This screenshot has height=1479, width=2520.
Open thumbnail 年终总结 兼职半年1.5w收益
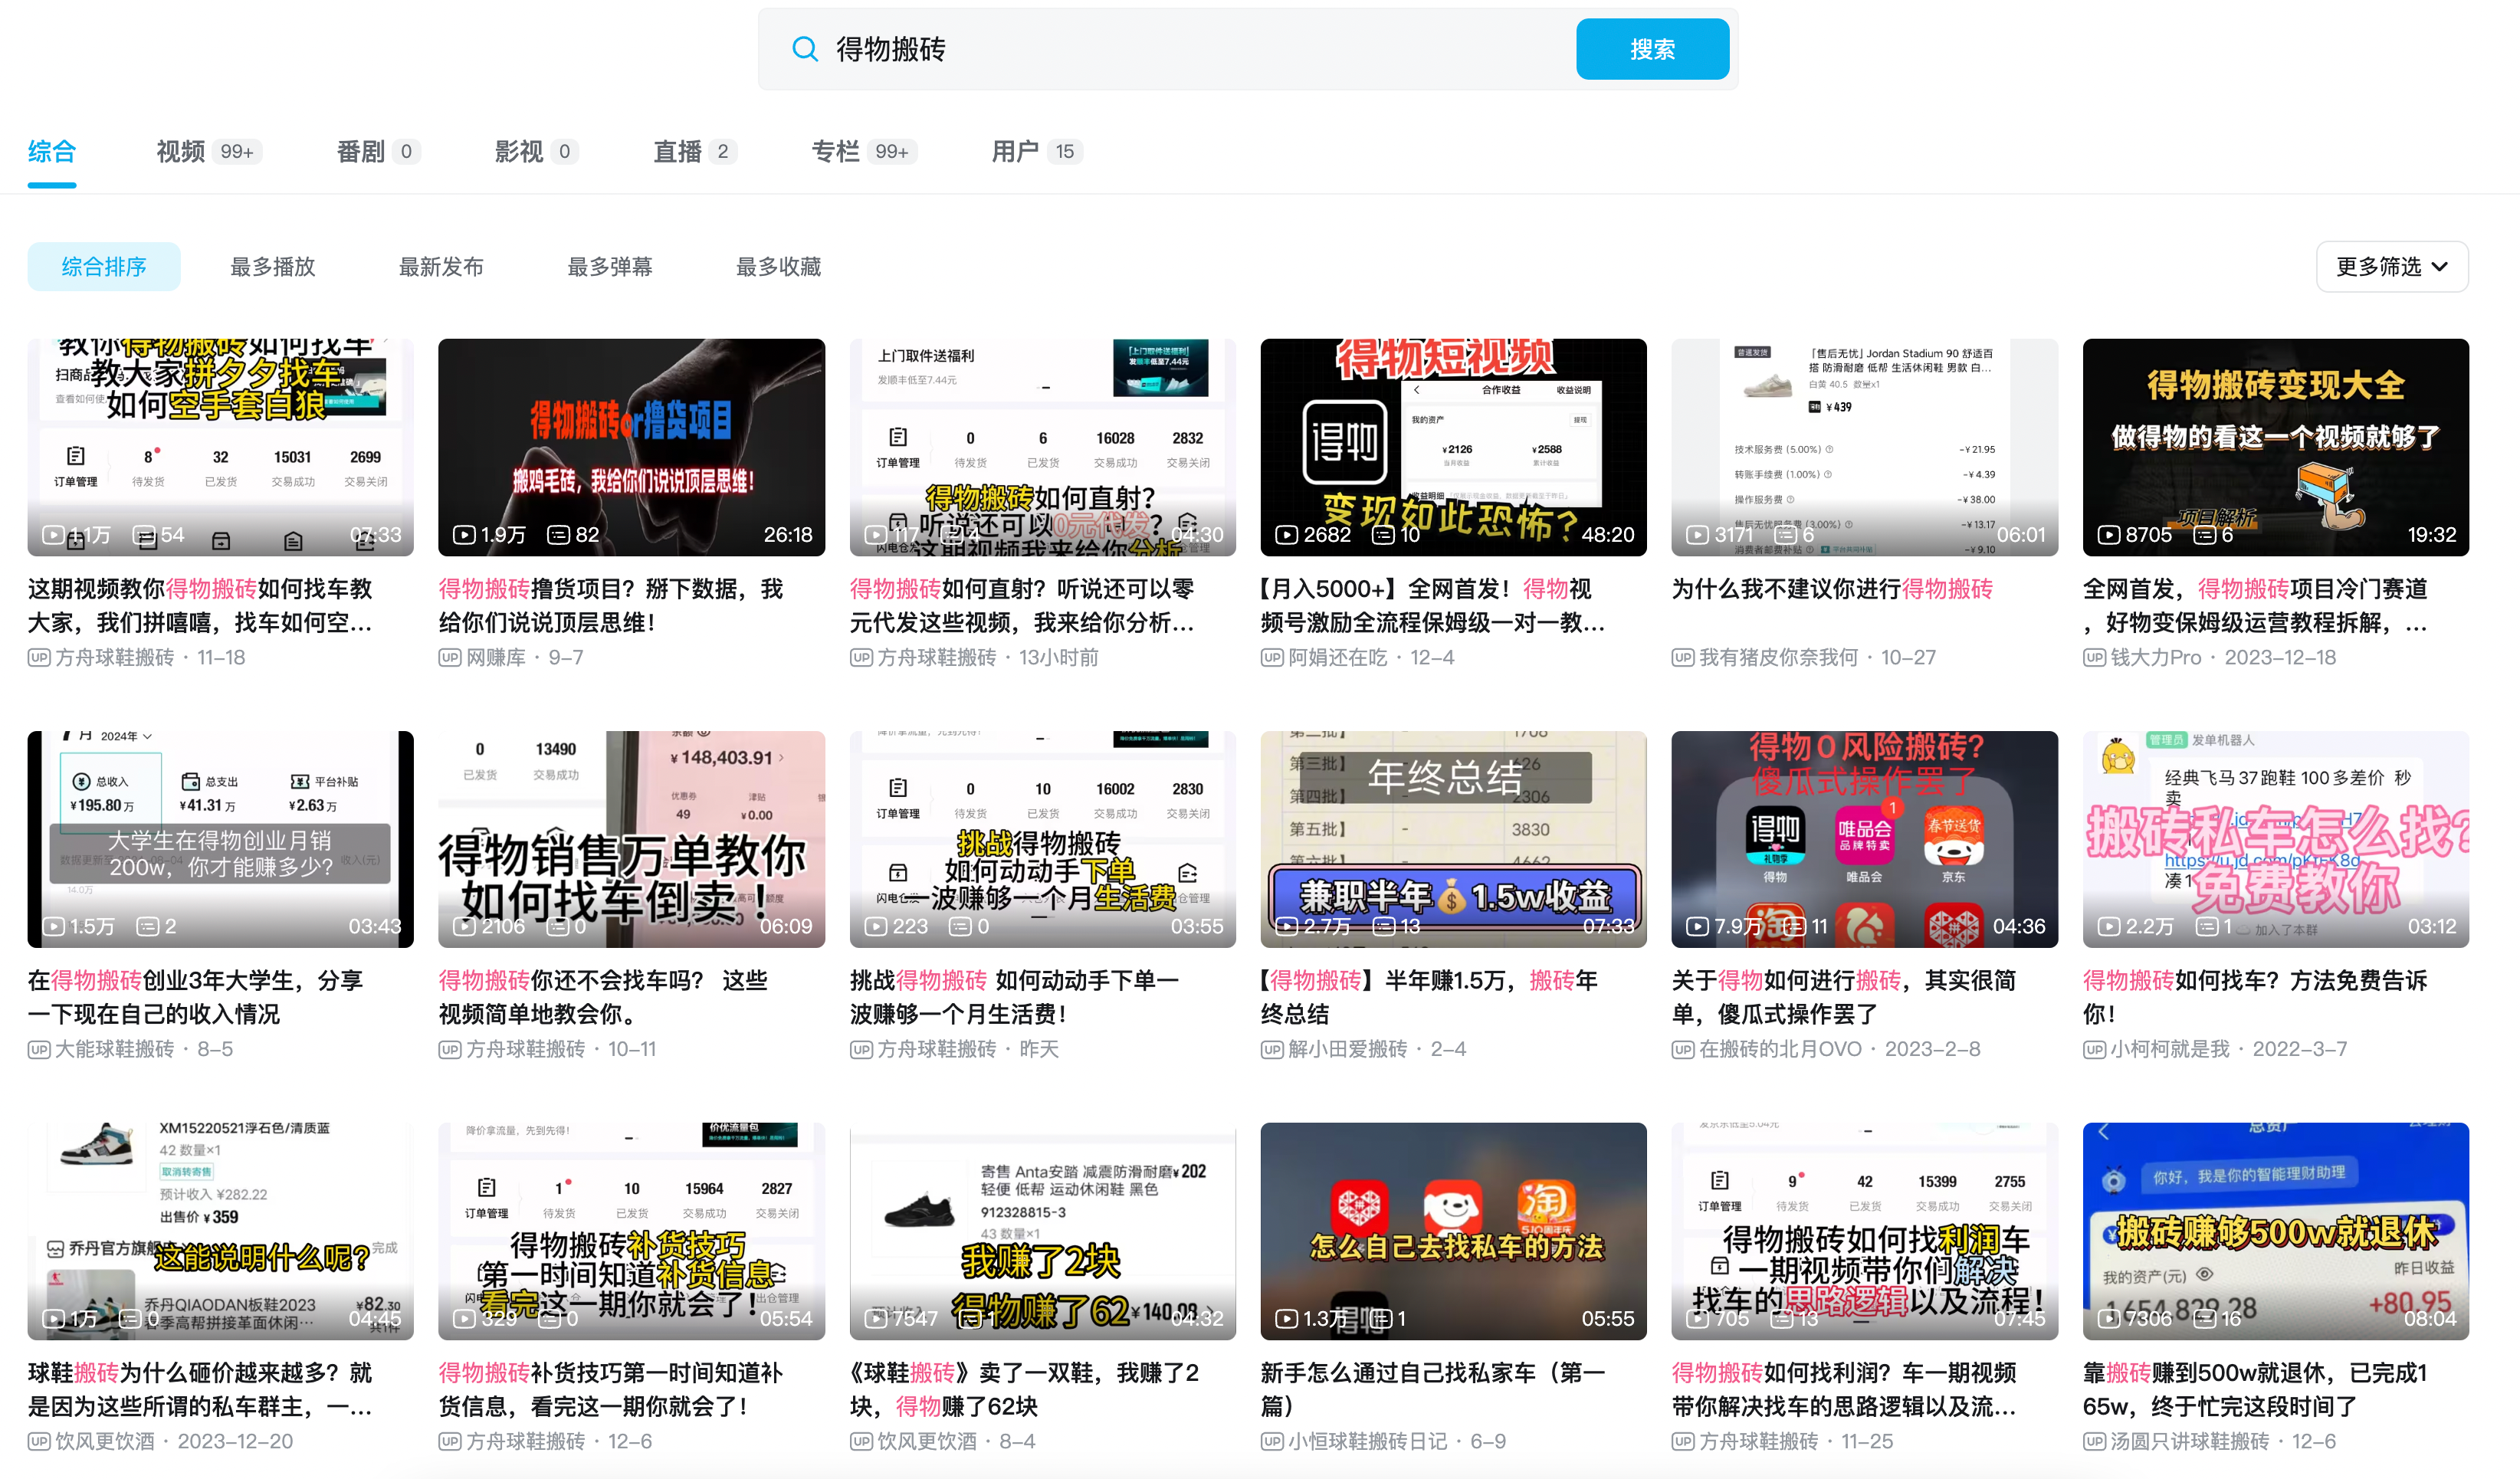(1453, 839)
